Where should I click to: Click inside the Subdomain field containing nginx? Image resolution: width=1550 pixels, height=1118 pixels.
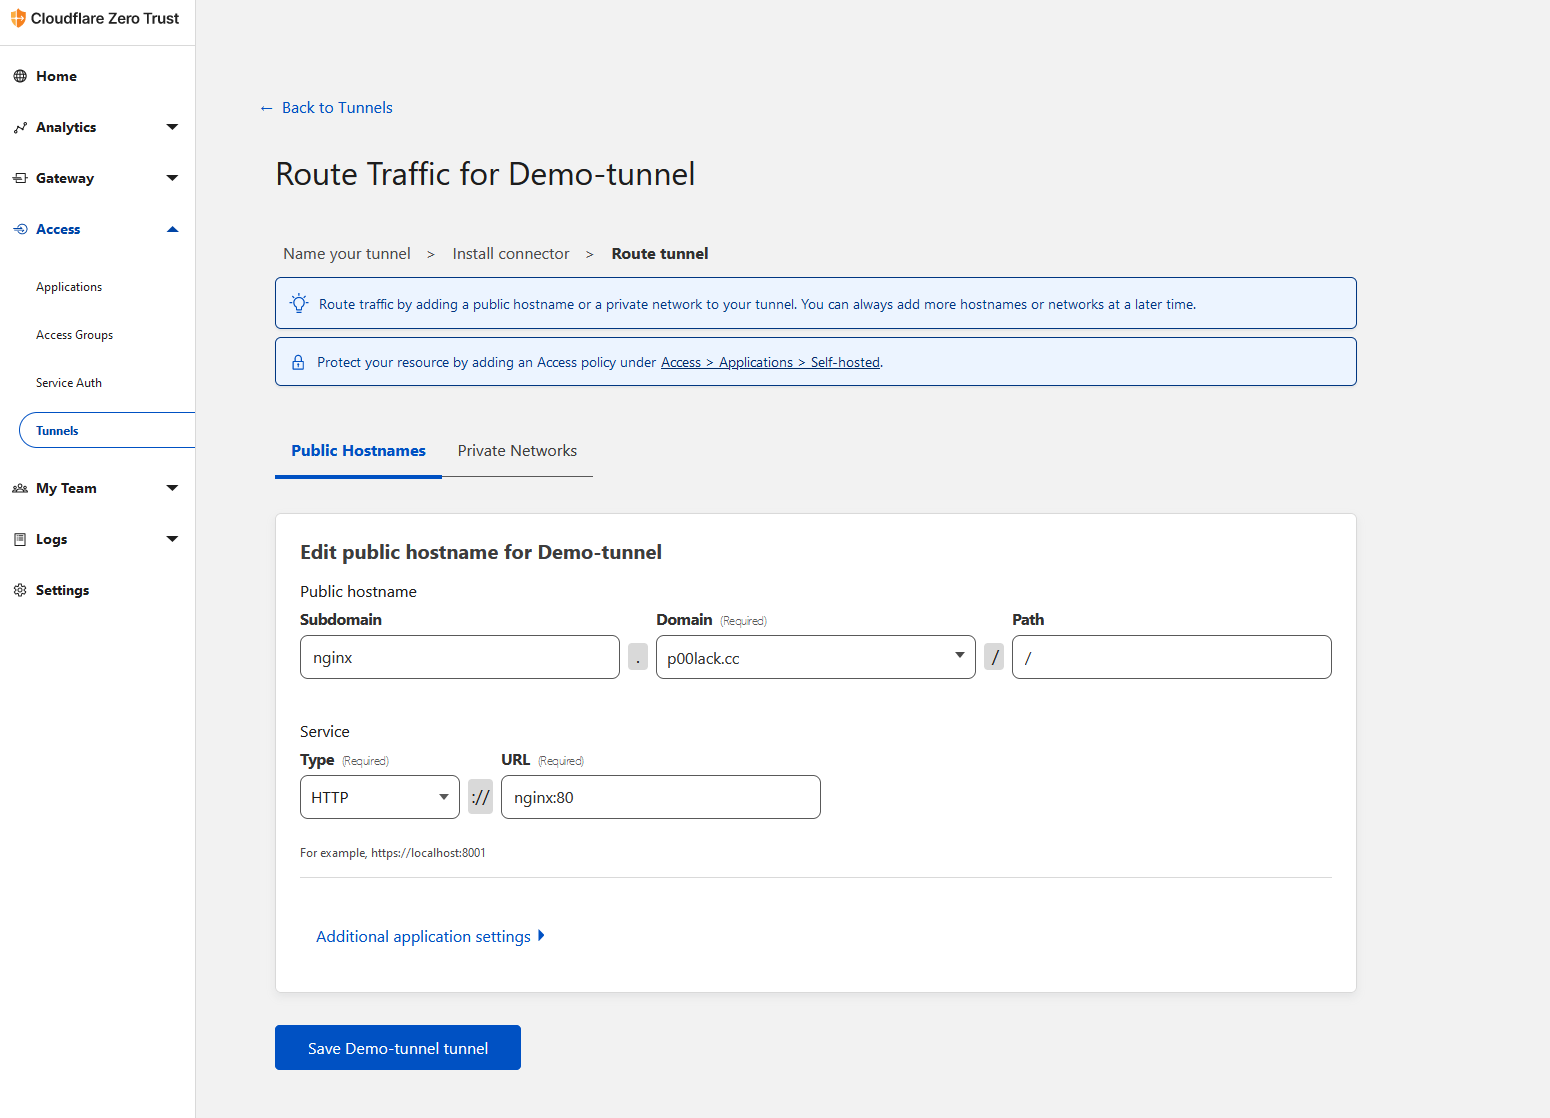459,657
